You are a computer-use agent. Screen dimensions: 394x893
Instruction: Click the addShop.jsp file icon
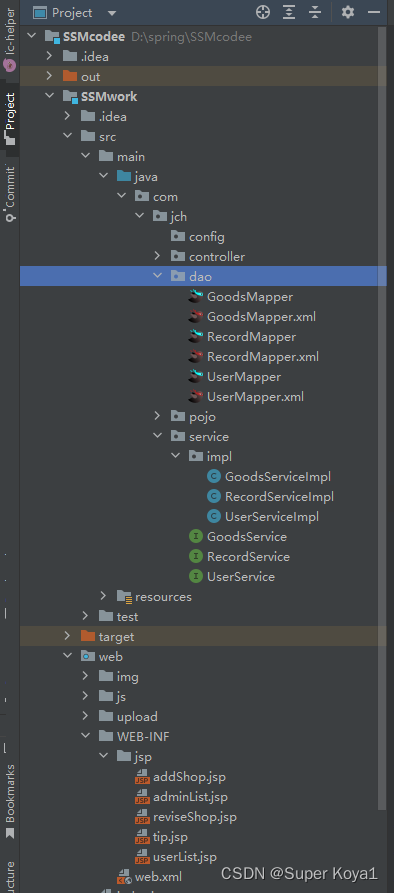(x=142, y=777)
